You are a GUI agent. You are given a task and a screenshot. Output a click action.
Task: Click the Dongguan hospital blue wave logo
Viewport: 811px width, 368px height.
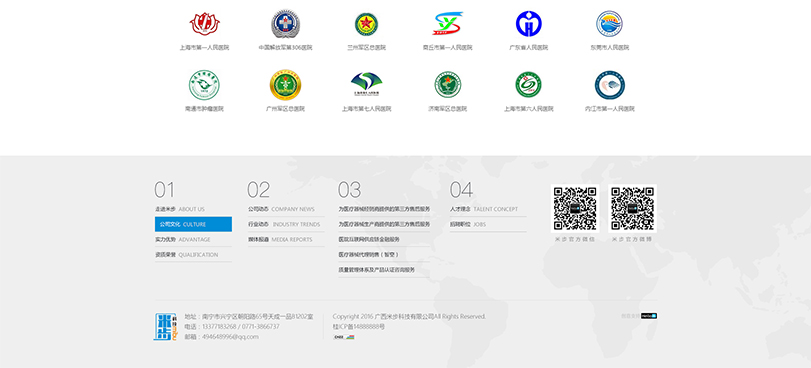click(609, 24)
